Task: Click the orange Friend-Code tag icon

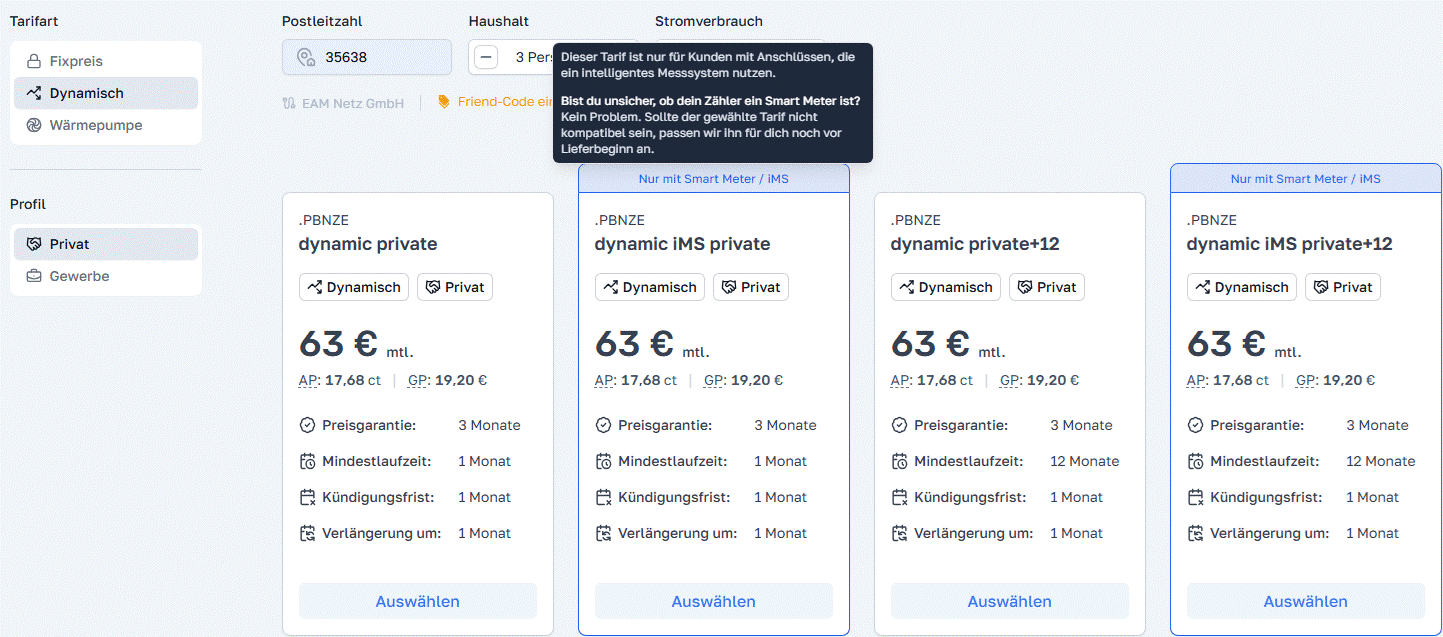Action: pyautogui.click(x=444, y=102)
